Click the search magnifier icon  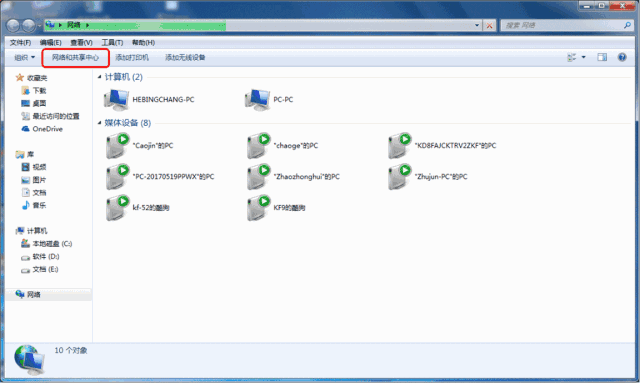pyautogui.click(x=627, y=25)
